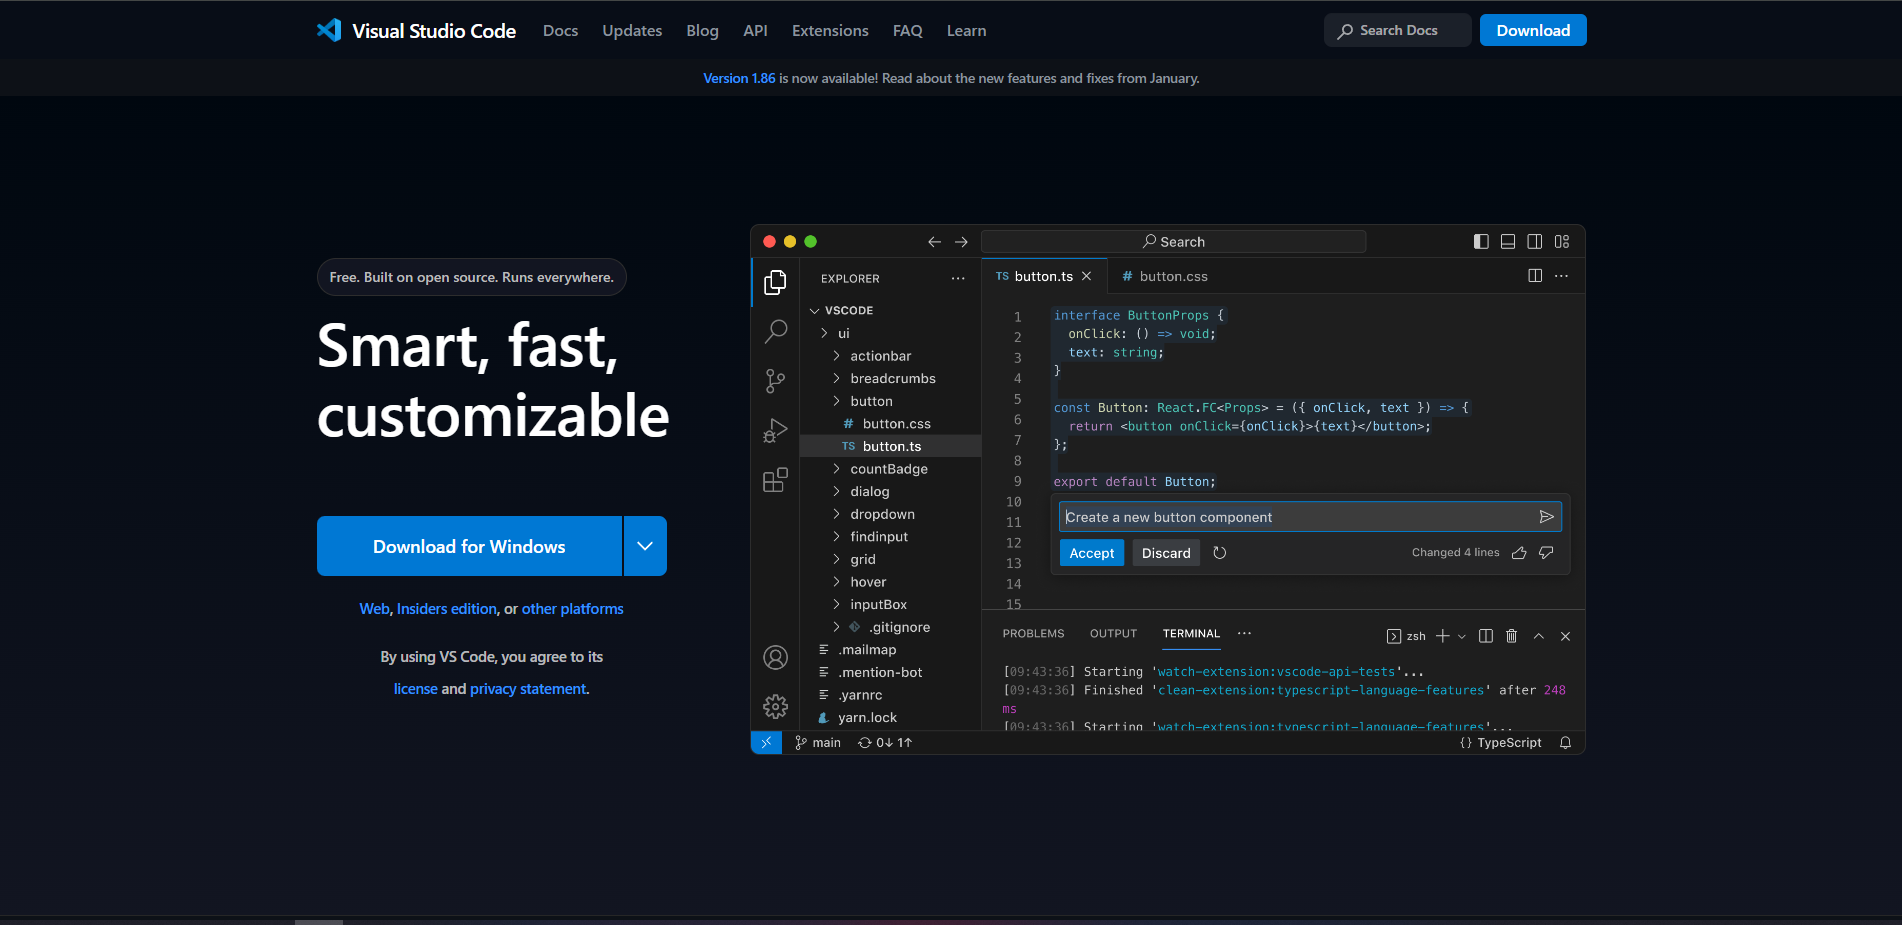
Task: Discard the inline chat changes
Action: pyautogui.click(x=1166, y=553)
